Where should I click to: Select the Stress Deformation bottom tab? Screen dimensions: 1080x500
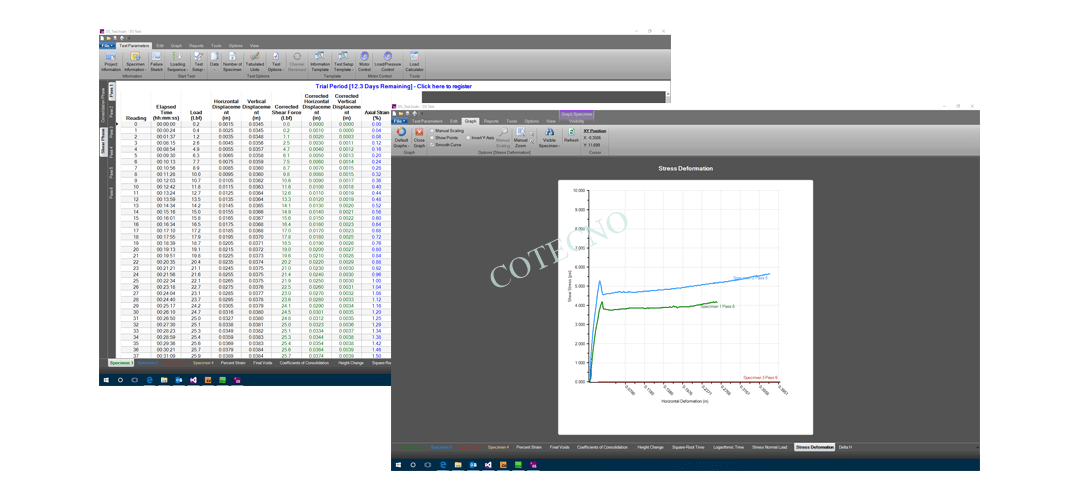click(814, 447)
